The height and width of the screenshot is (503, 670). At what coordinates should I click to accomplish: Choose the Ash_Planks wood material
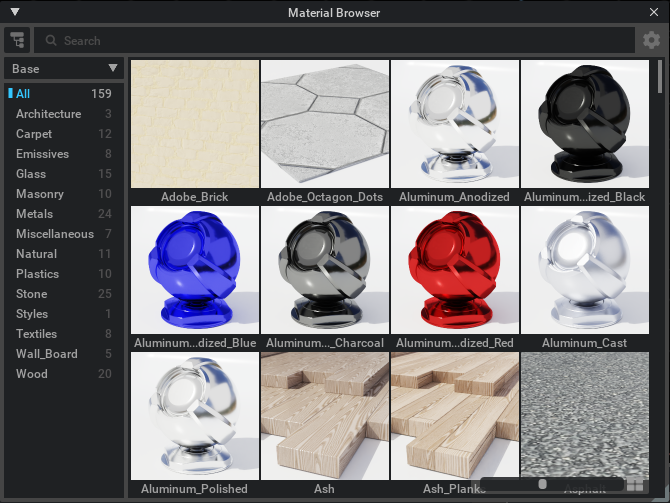[455, 415]
